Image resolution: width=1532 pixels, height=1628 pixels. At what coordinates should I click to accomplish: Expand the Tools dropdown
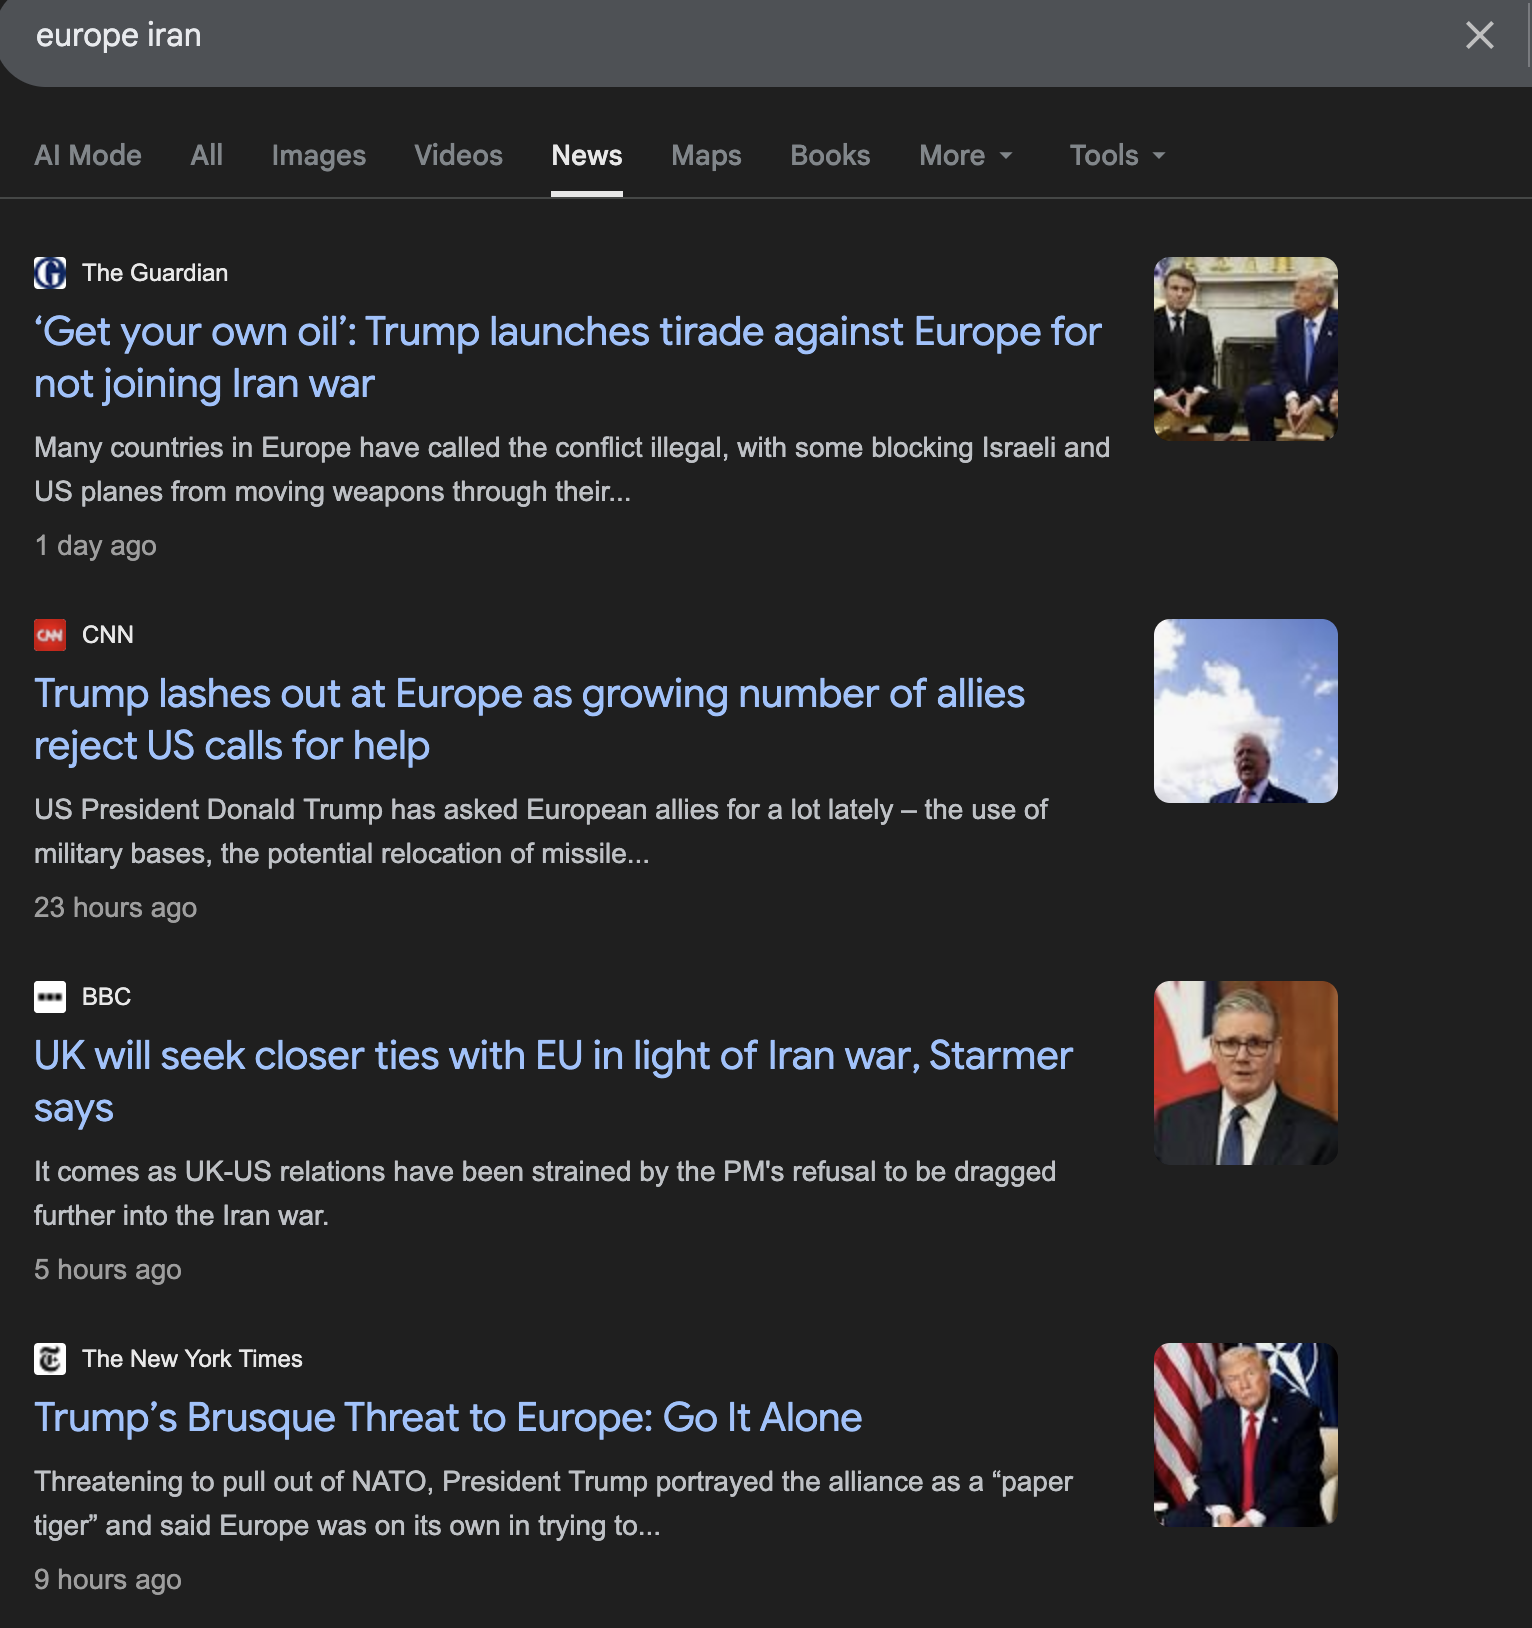pyautogui.click(x=1117, y=155)
